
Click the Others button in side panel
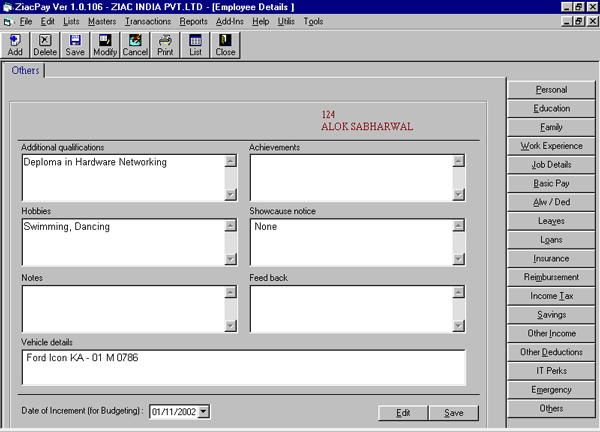click(x=551, y=408)
